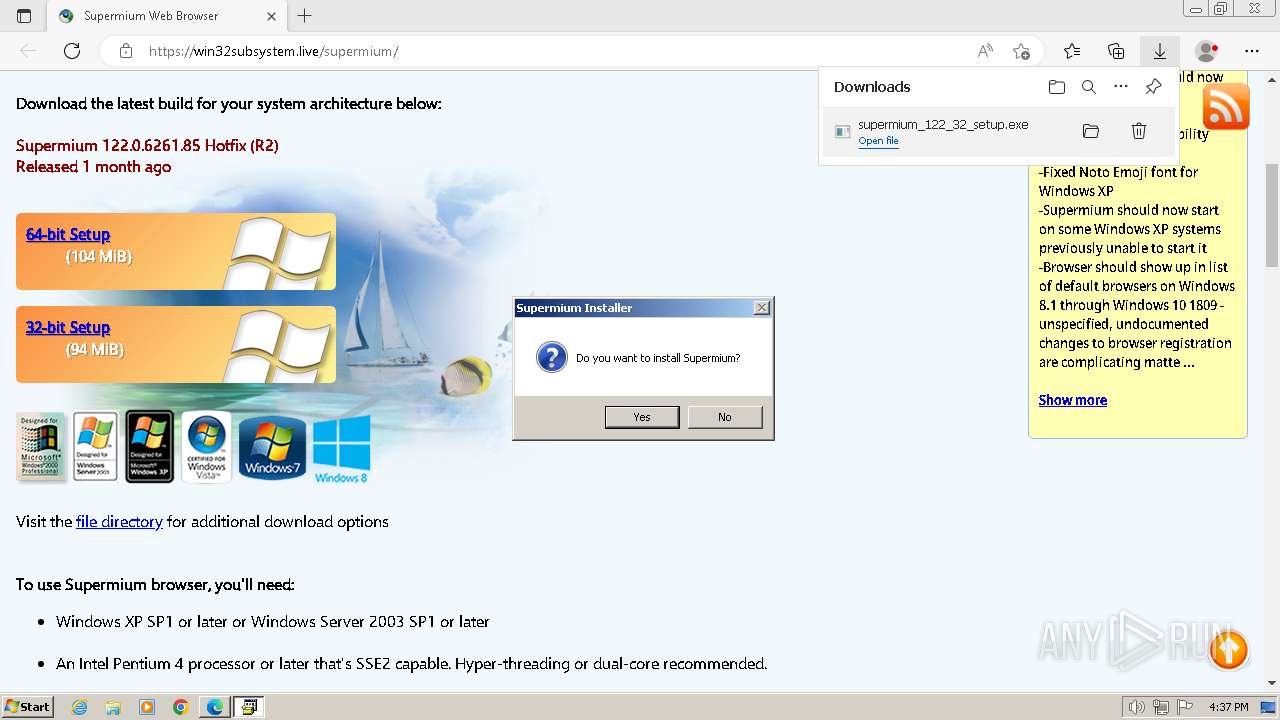Viewport: 1280px width, 720px height.
Task: Launch Chrome from taskbar
Action: [x=181, y=707]
